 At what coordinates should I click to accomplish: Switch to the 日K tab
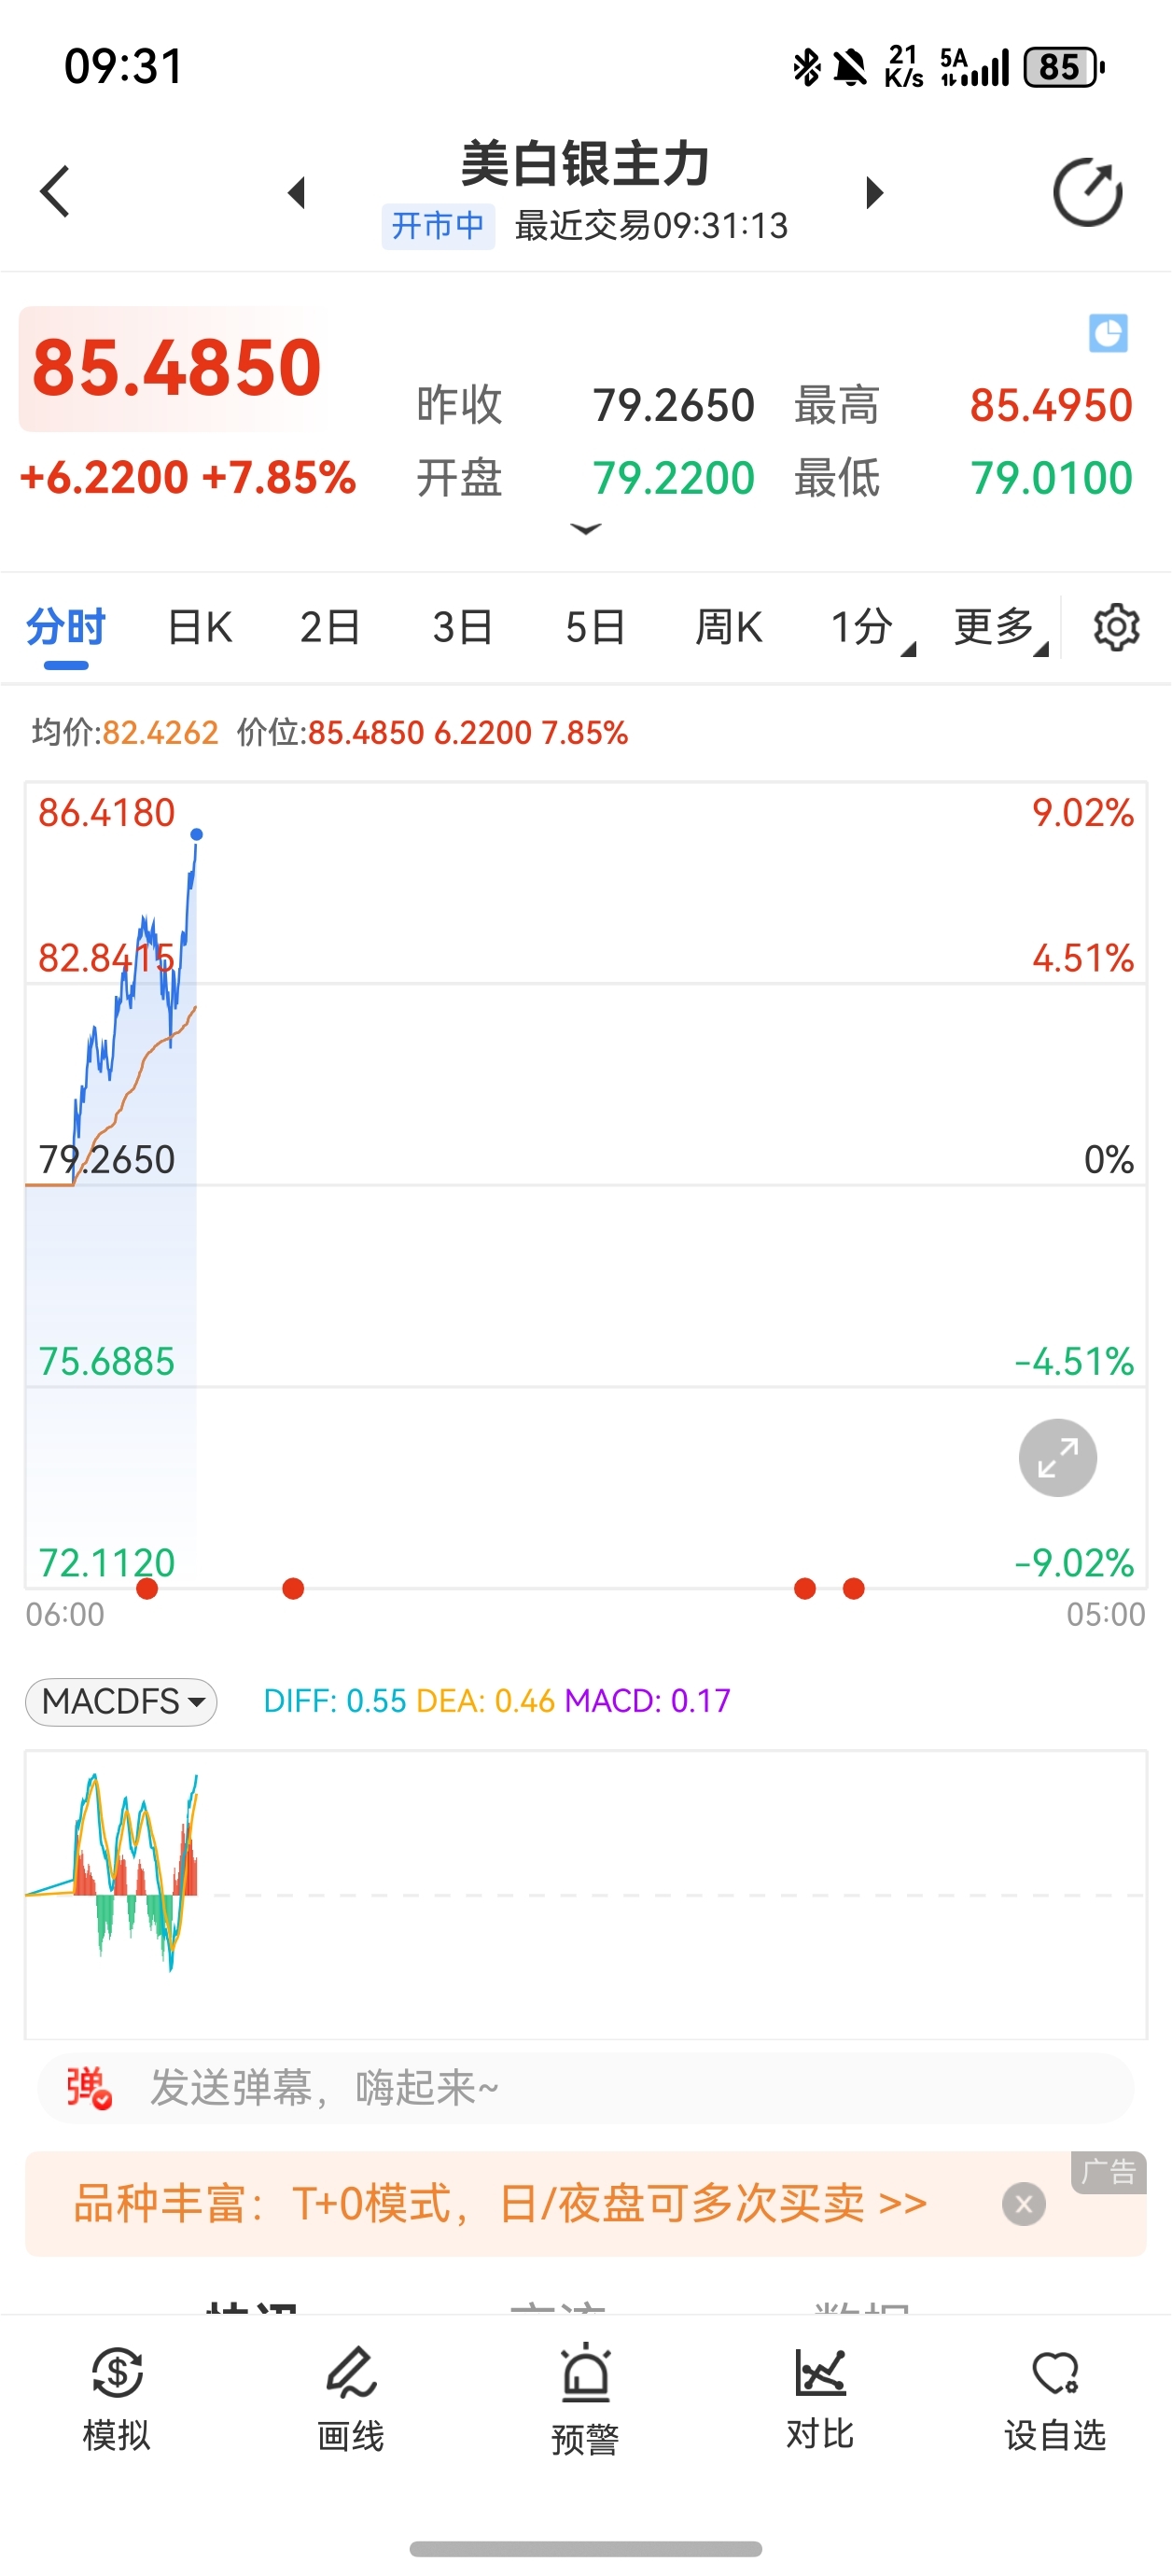pos(200,628)
